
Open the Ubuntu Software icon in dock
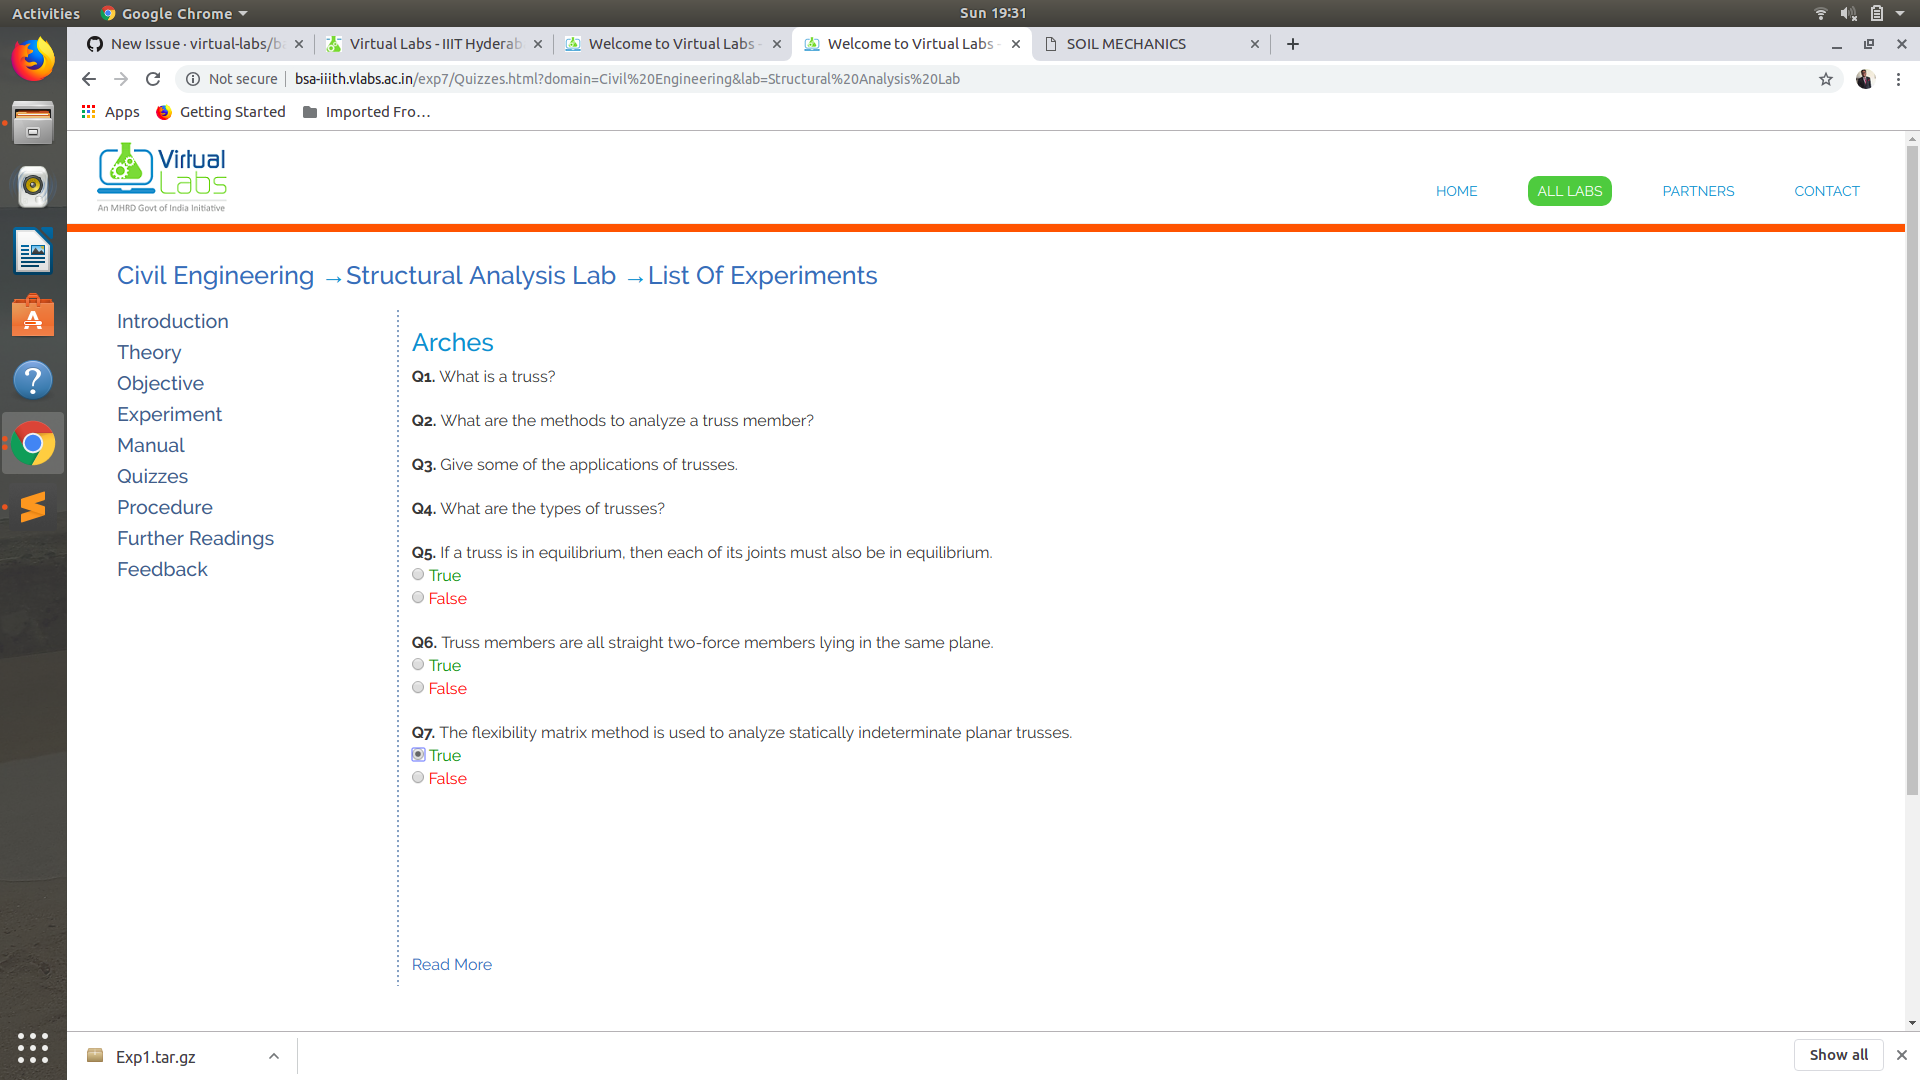(x=33, y=316)
